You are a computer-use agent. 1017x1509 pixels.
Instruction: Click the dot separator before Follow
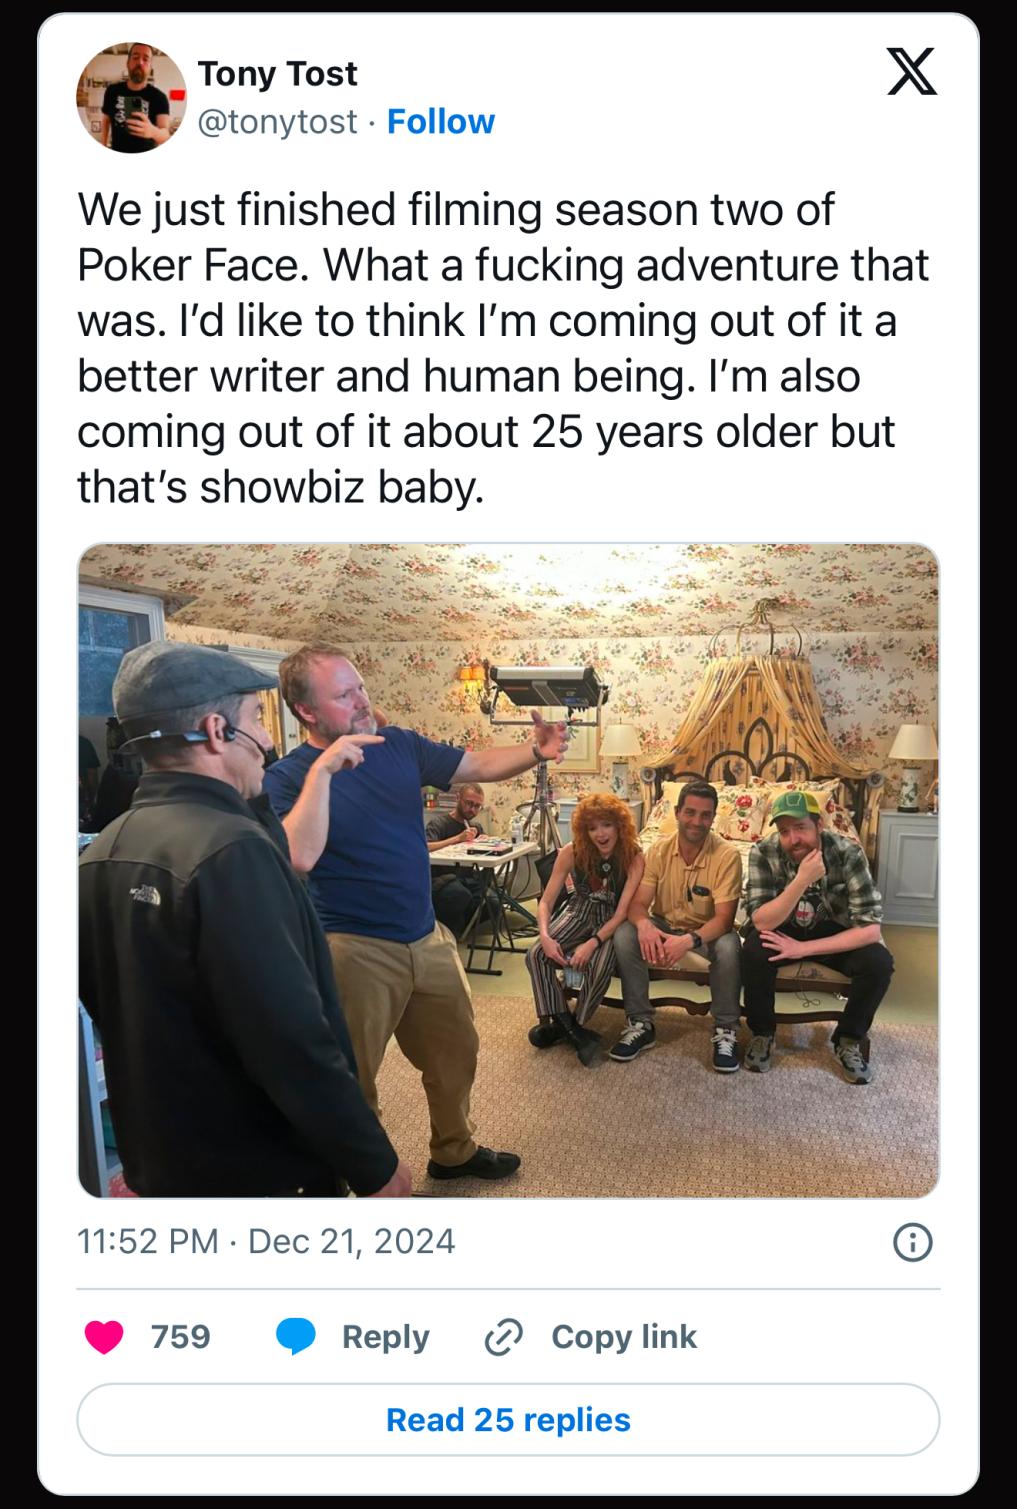pyautogui.click(x=371, y=122)
